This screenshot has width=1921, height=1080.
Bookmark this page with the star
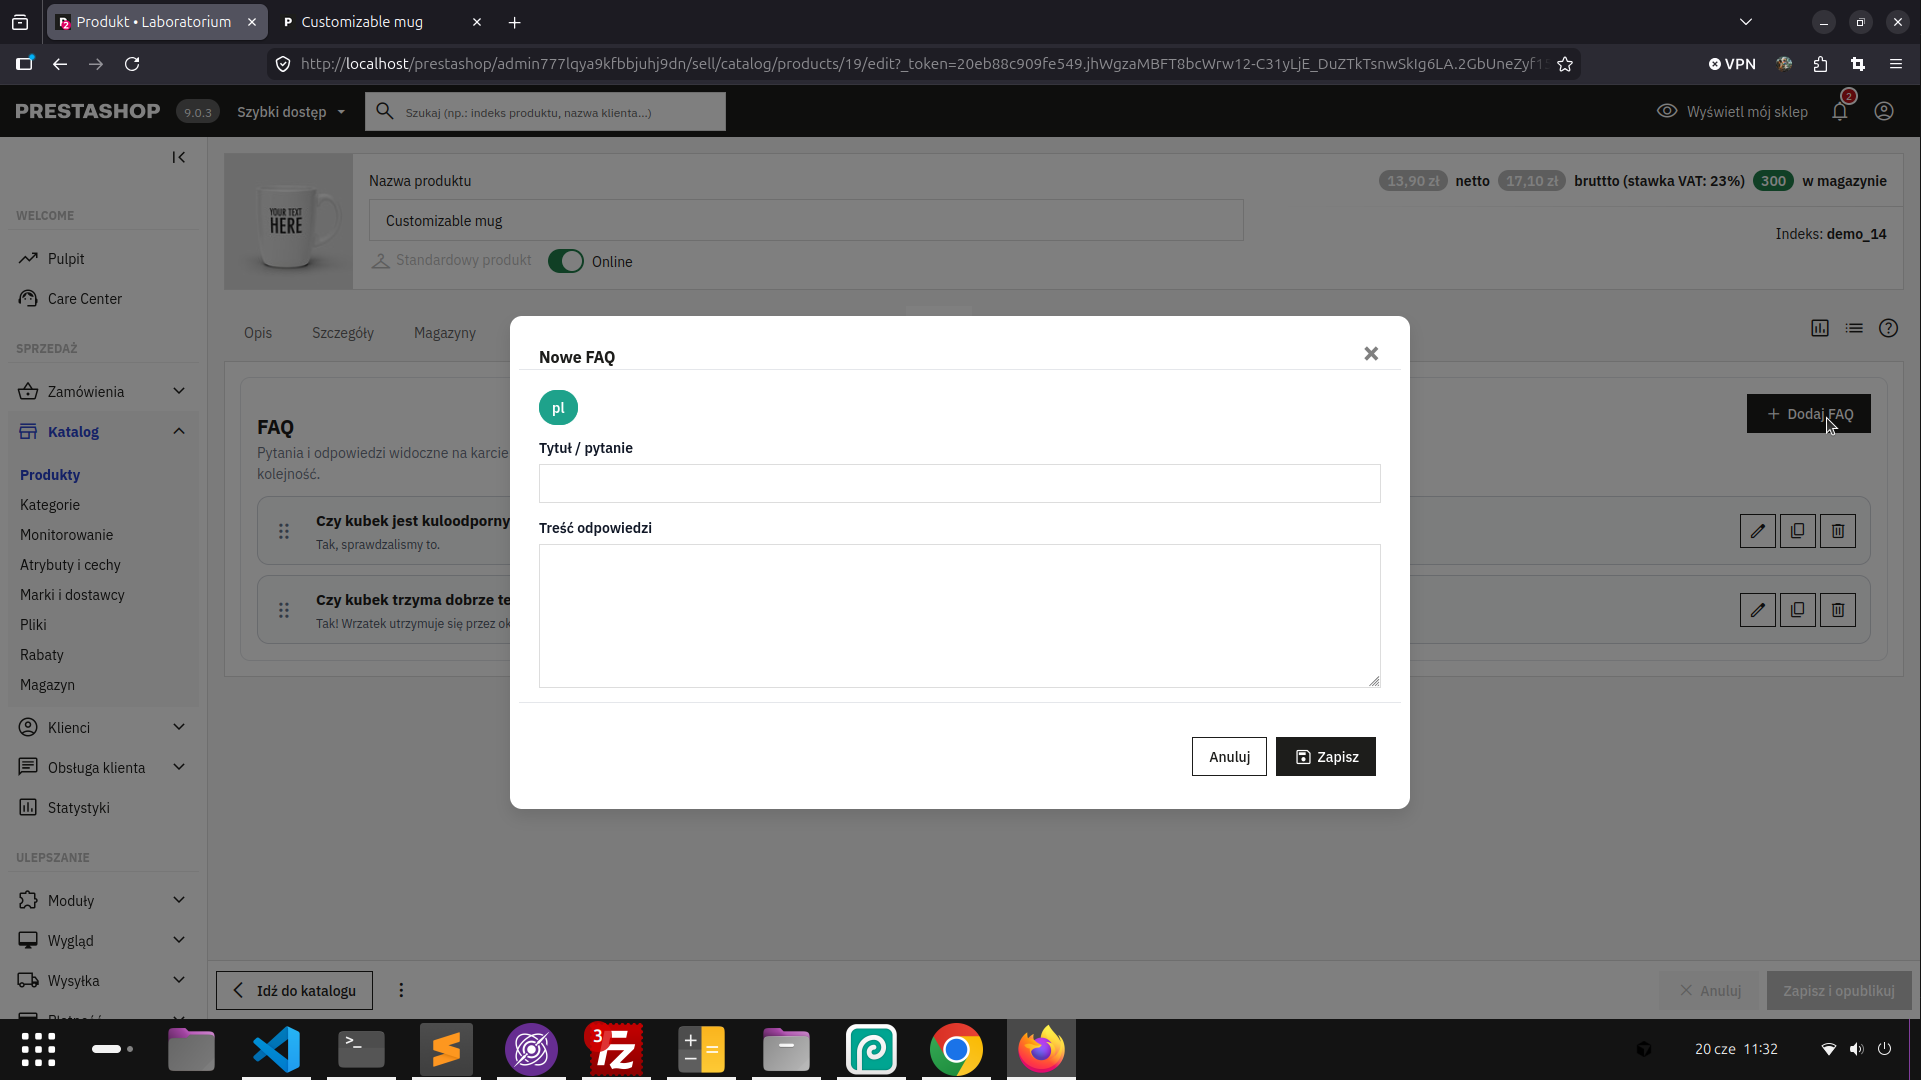(x=1565, y=64)
